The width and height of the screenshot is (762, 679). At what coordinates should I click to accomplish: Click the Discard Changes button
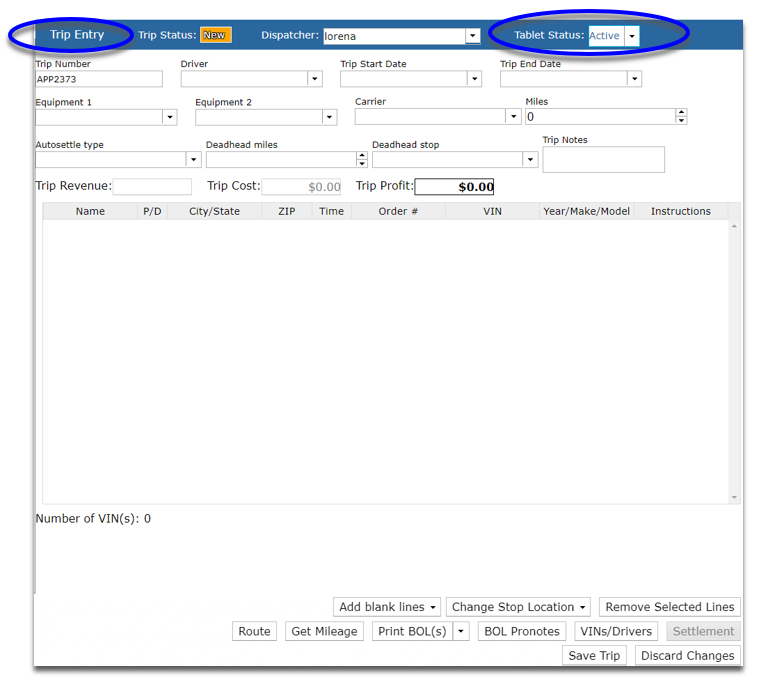click(688, 656)
